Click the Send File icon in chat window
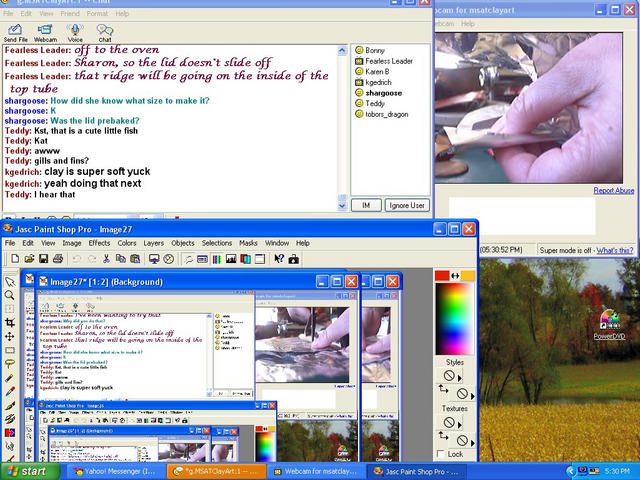 (x=16, y=33)
